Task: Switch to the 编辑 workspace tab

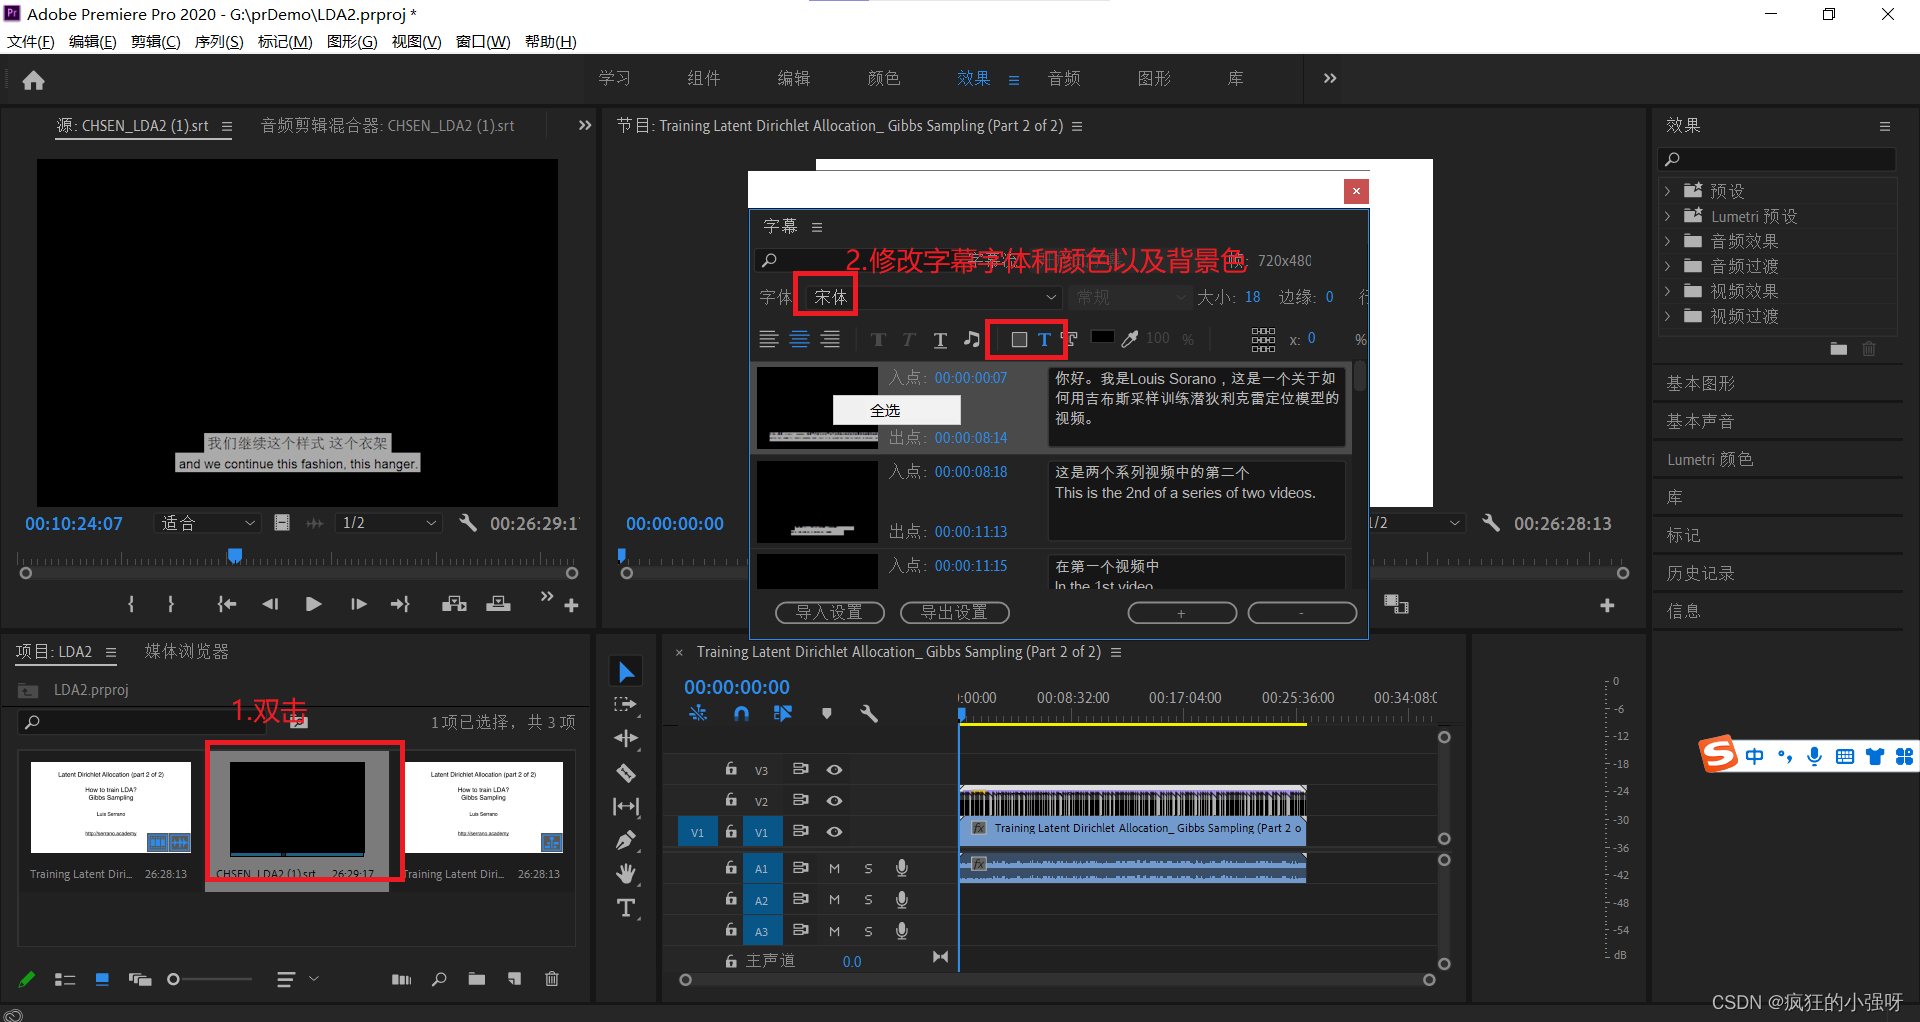Action: point(794,78)
